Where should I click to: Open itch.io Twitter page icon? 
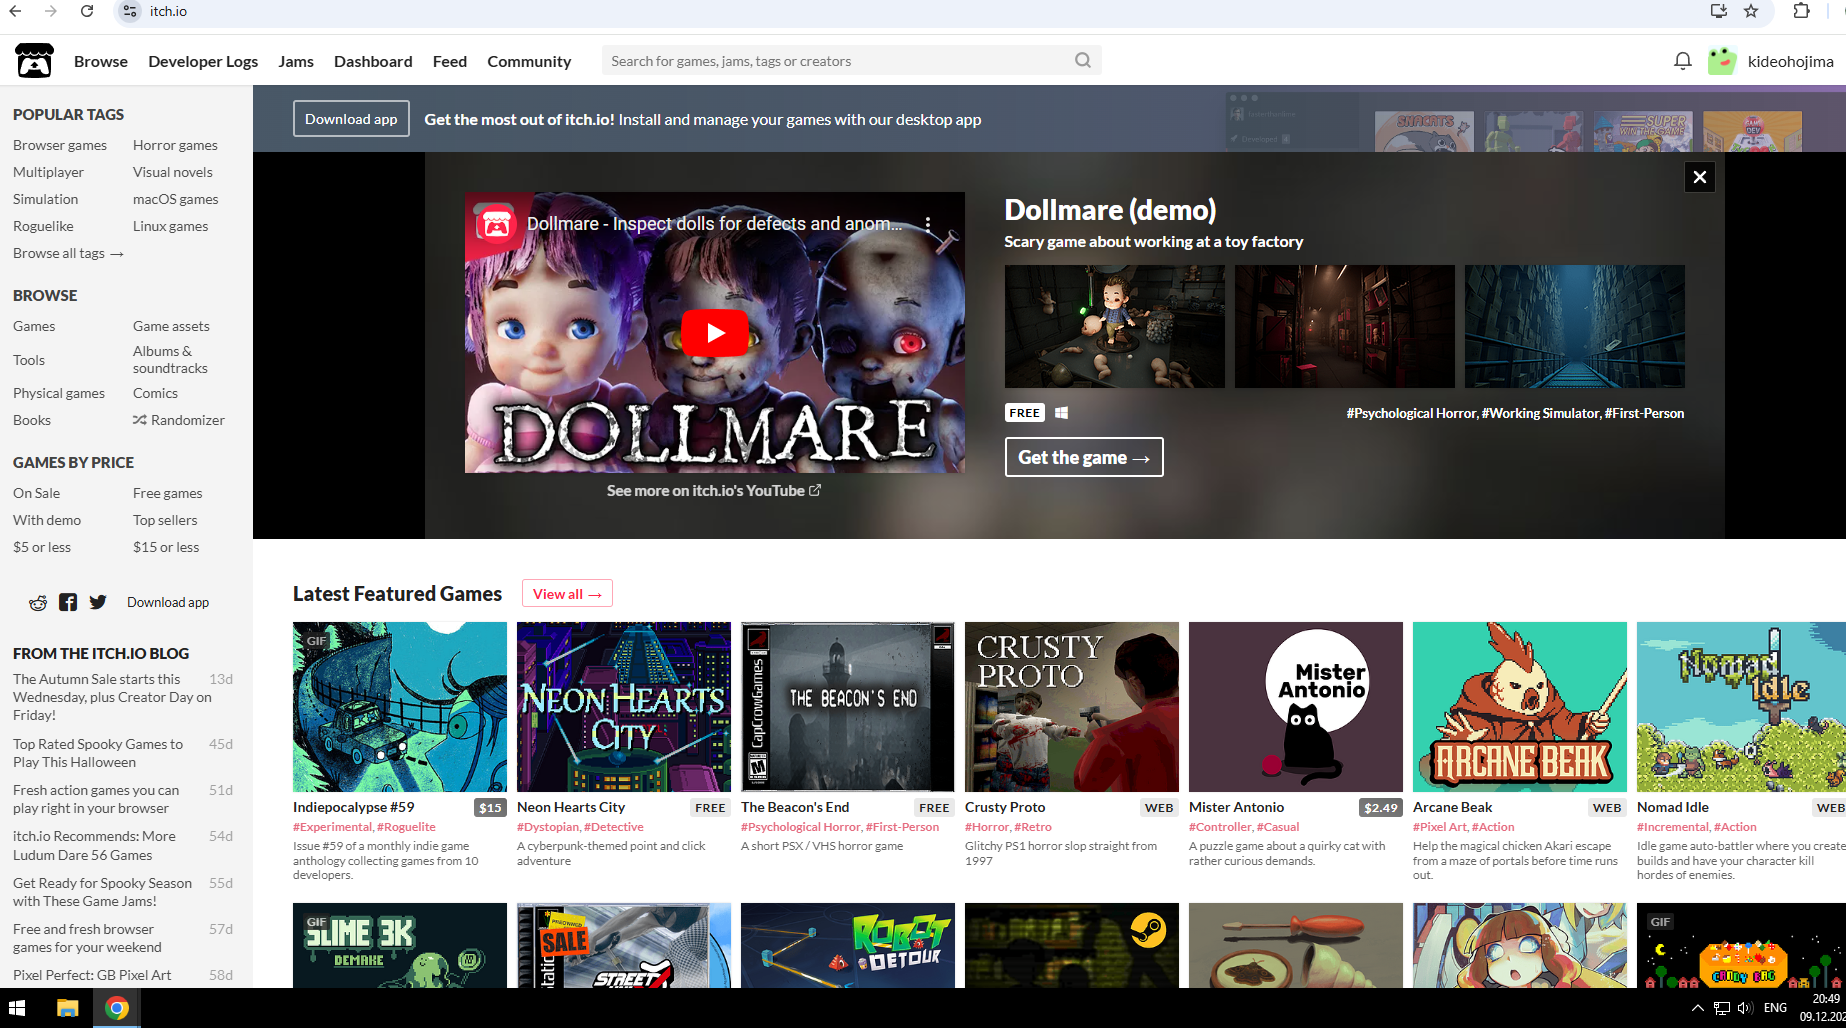(97, 602)
